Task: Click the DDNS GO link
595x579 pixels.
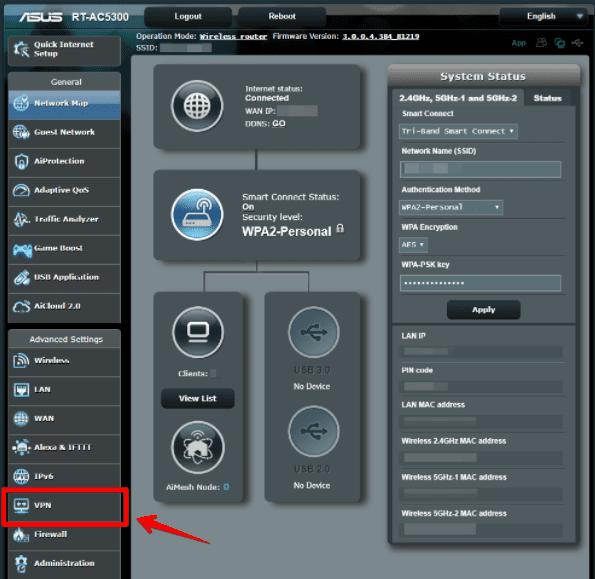Action: pos(279,124)
